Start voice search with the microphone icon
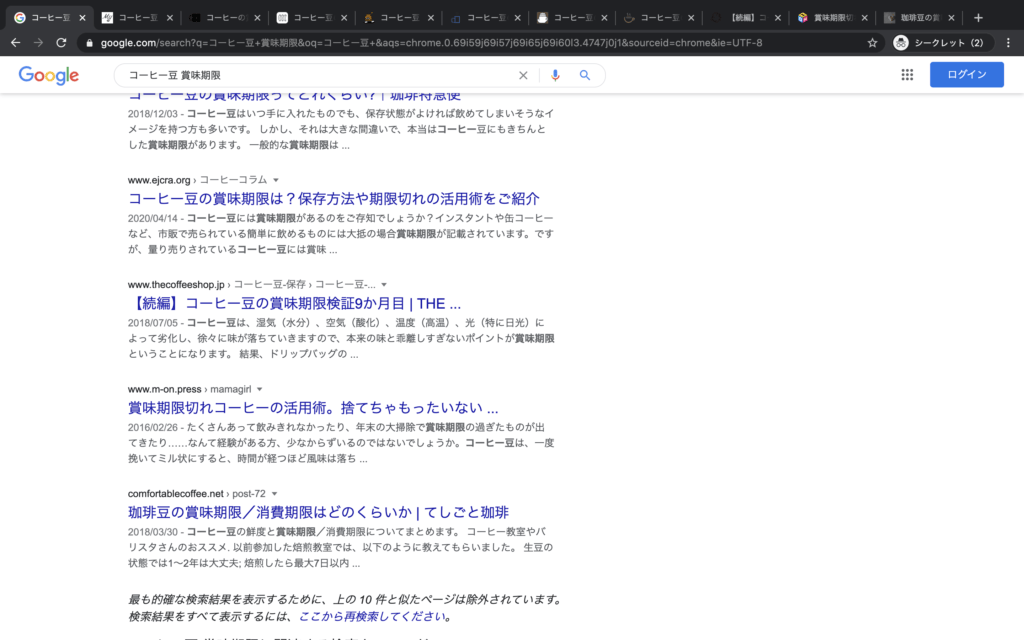The width and height of the screenshot is (1024, 640). point(555,75)
